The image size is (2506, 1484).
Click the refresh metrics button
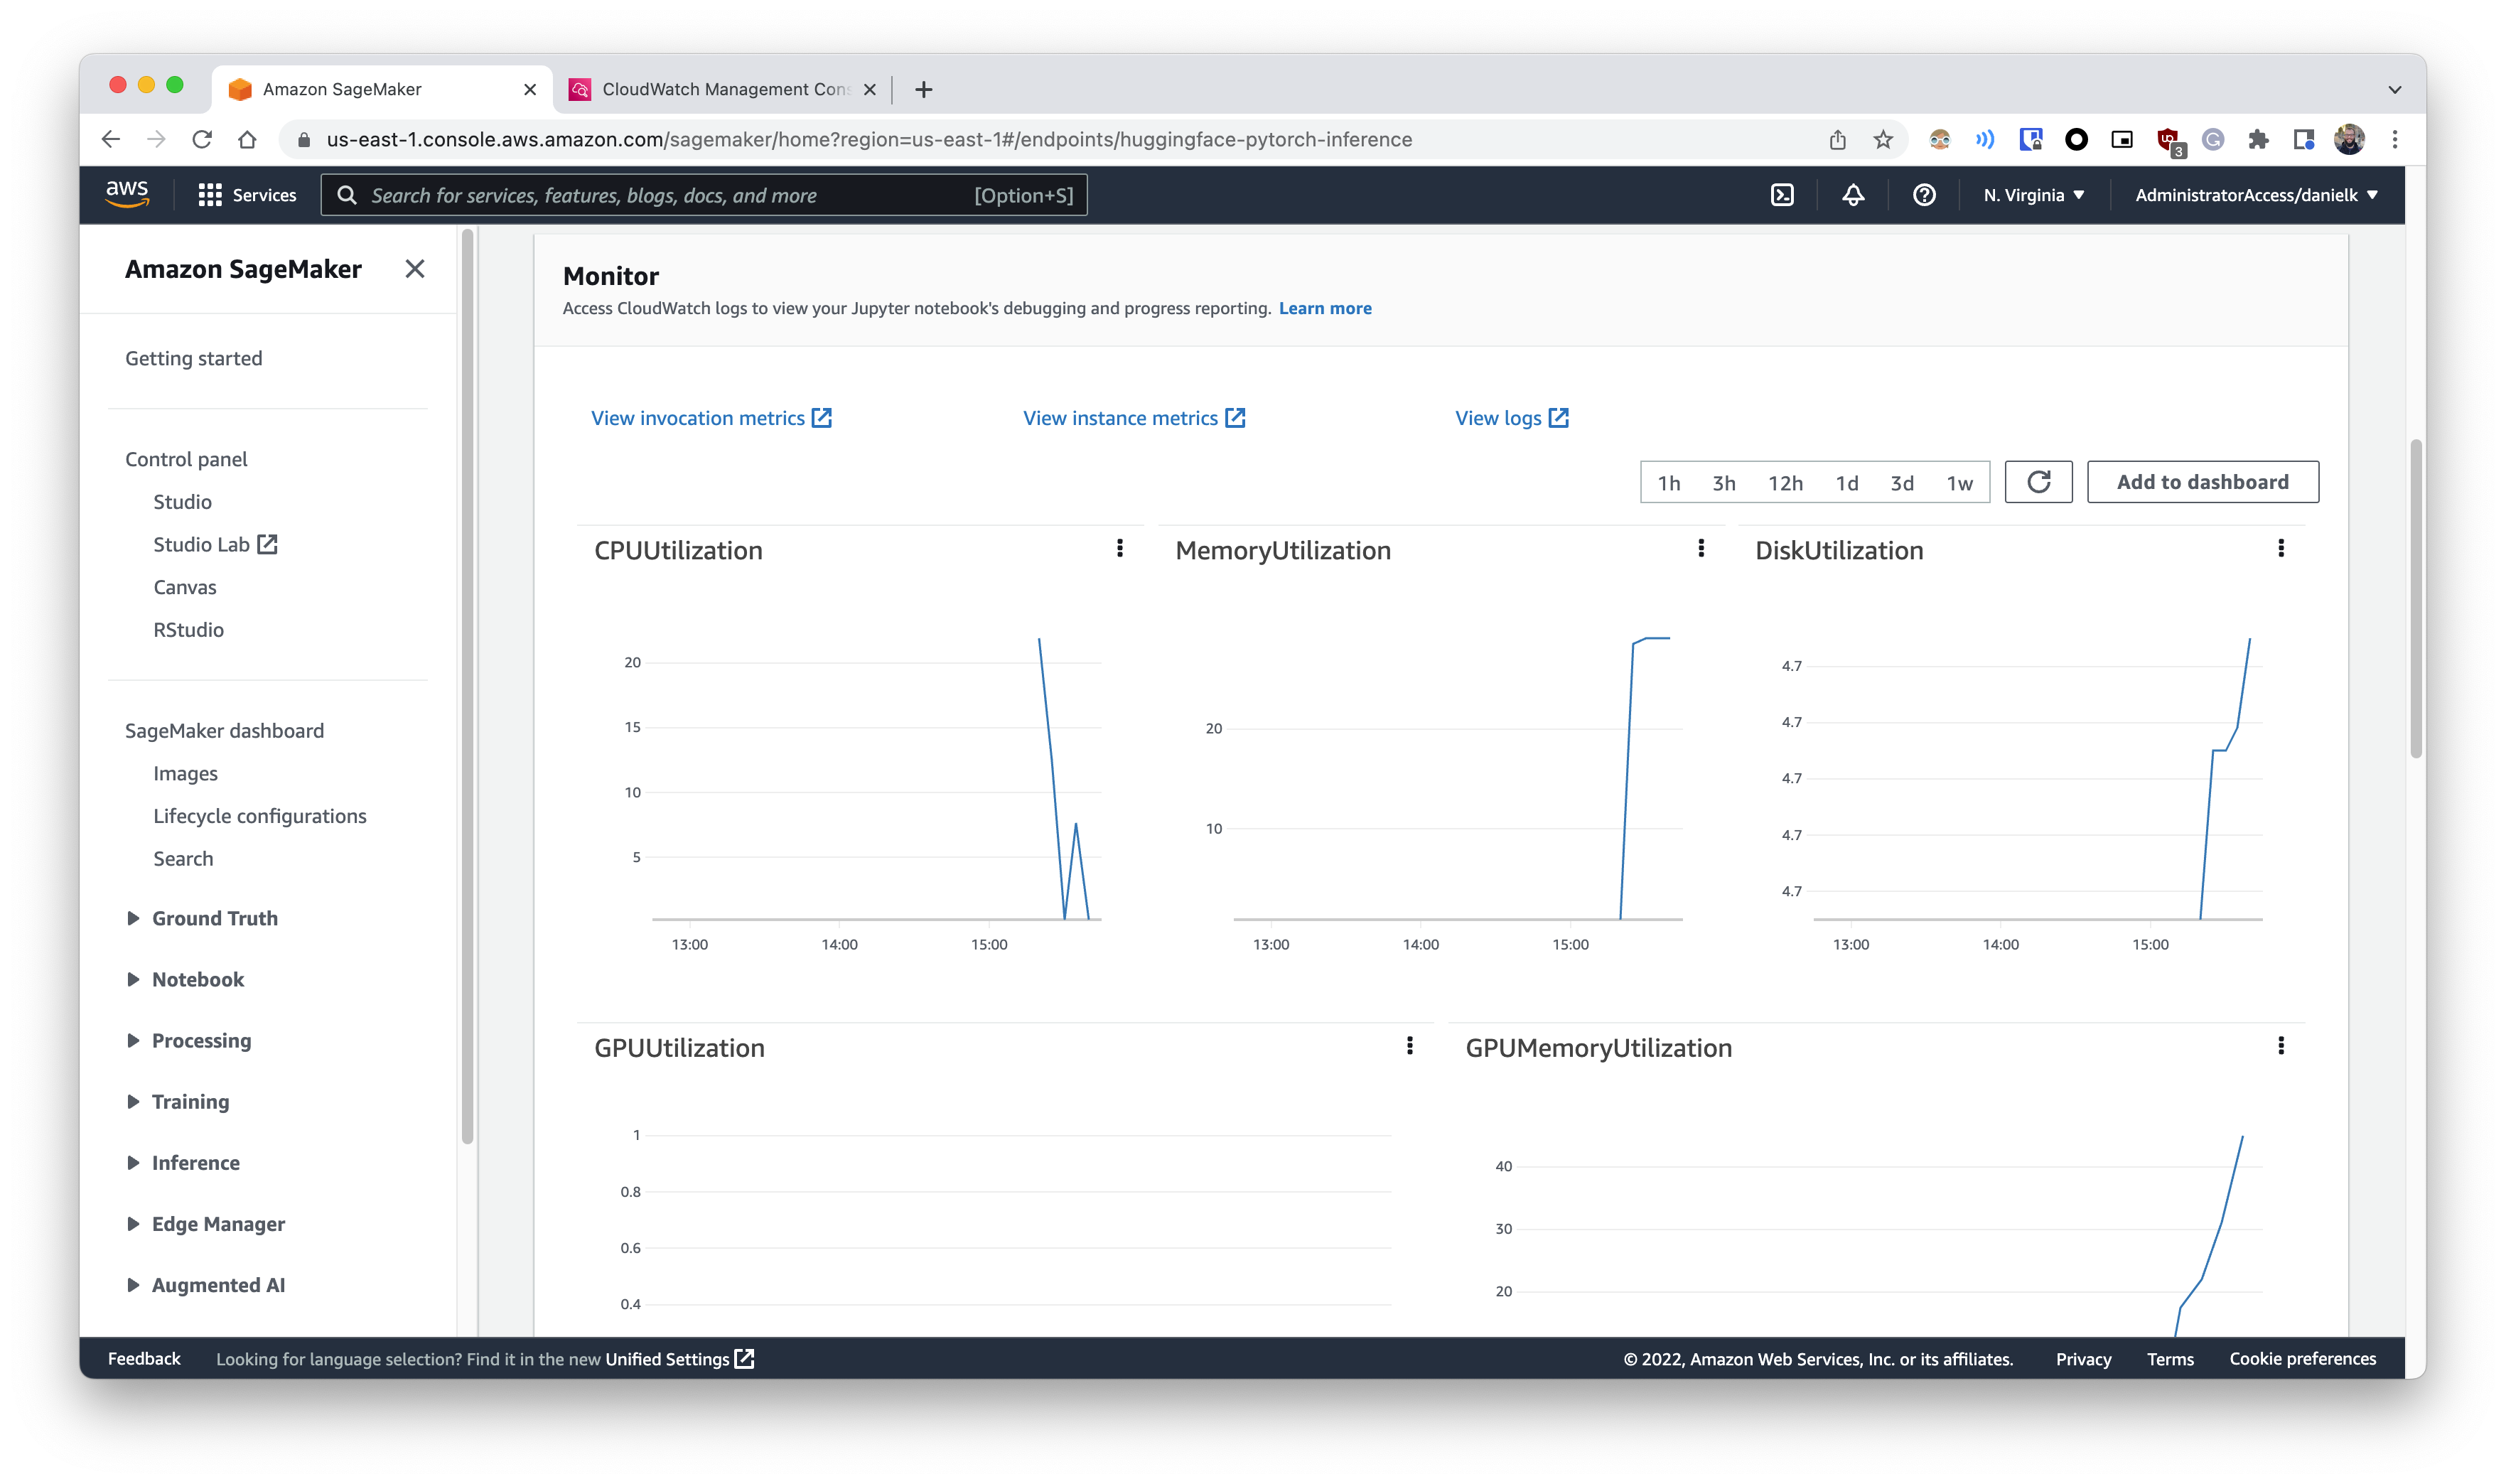(x=2038, y=480)
